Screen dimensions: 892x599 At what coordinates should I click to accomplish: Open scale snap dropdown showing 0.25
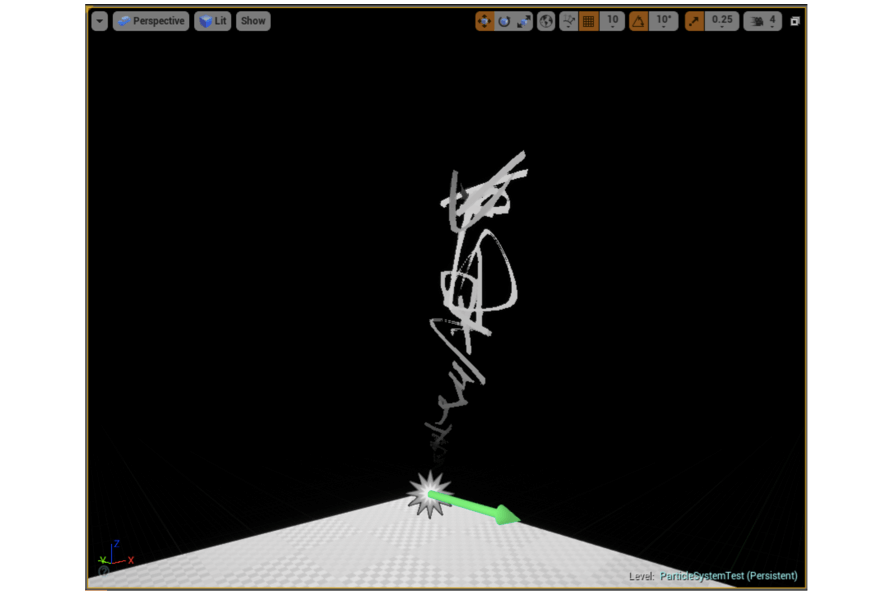tap(721, 21)
